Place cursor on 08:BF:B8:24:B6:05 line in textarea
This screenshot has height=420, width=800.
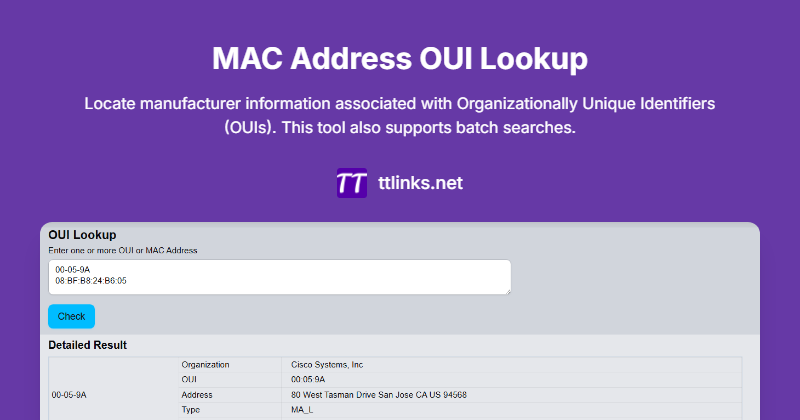coord(91,281)
